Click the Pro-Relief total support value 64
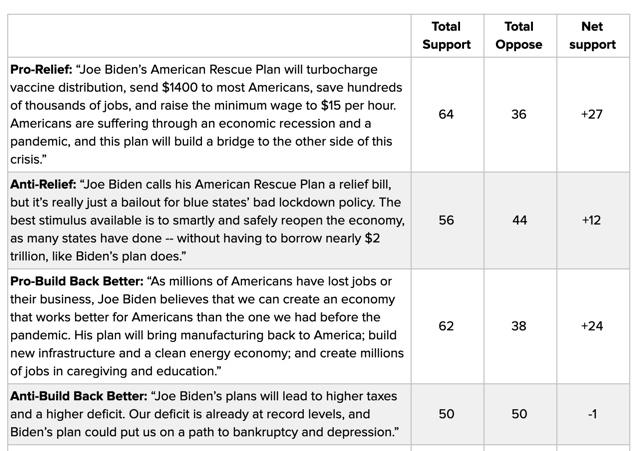The image size is (635, 451). tap(446, 115)
